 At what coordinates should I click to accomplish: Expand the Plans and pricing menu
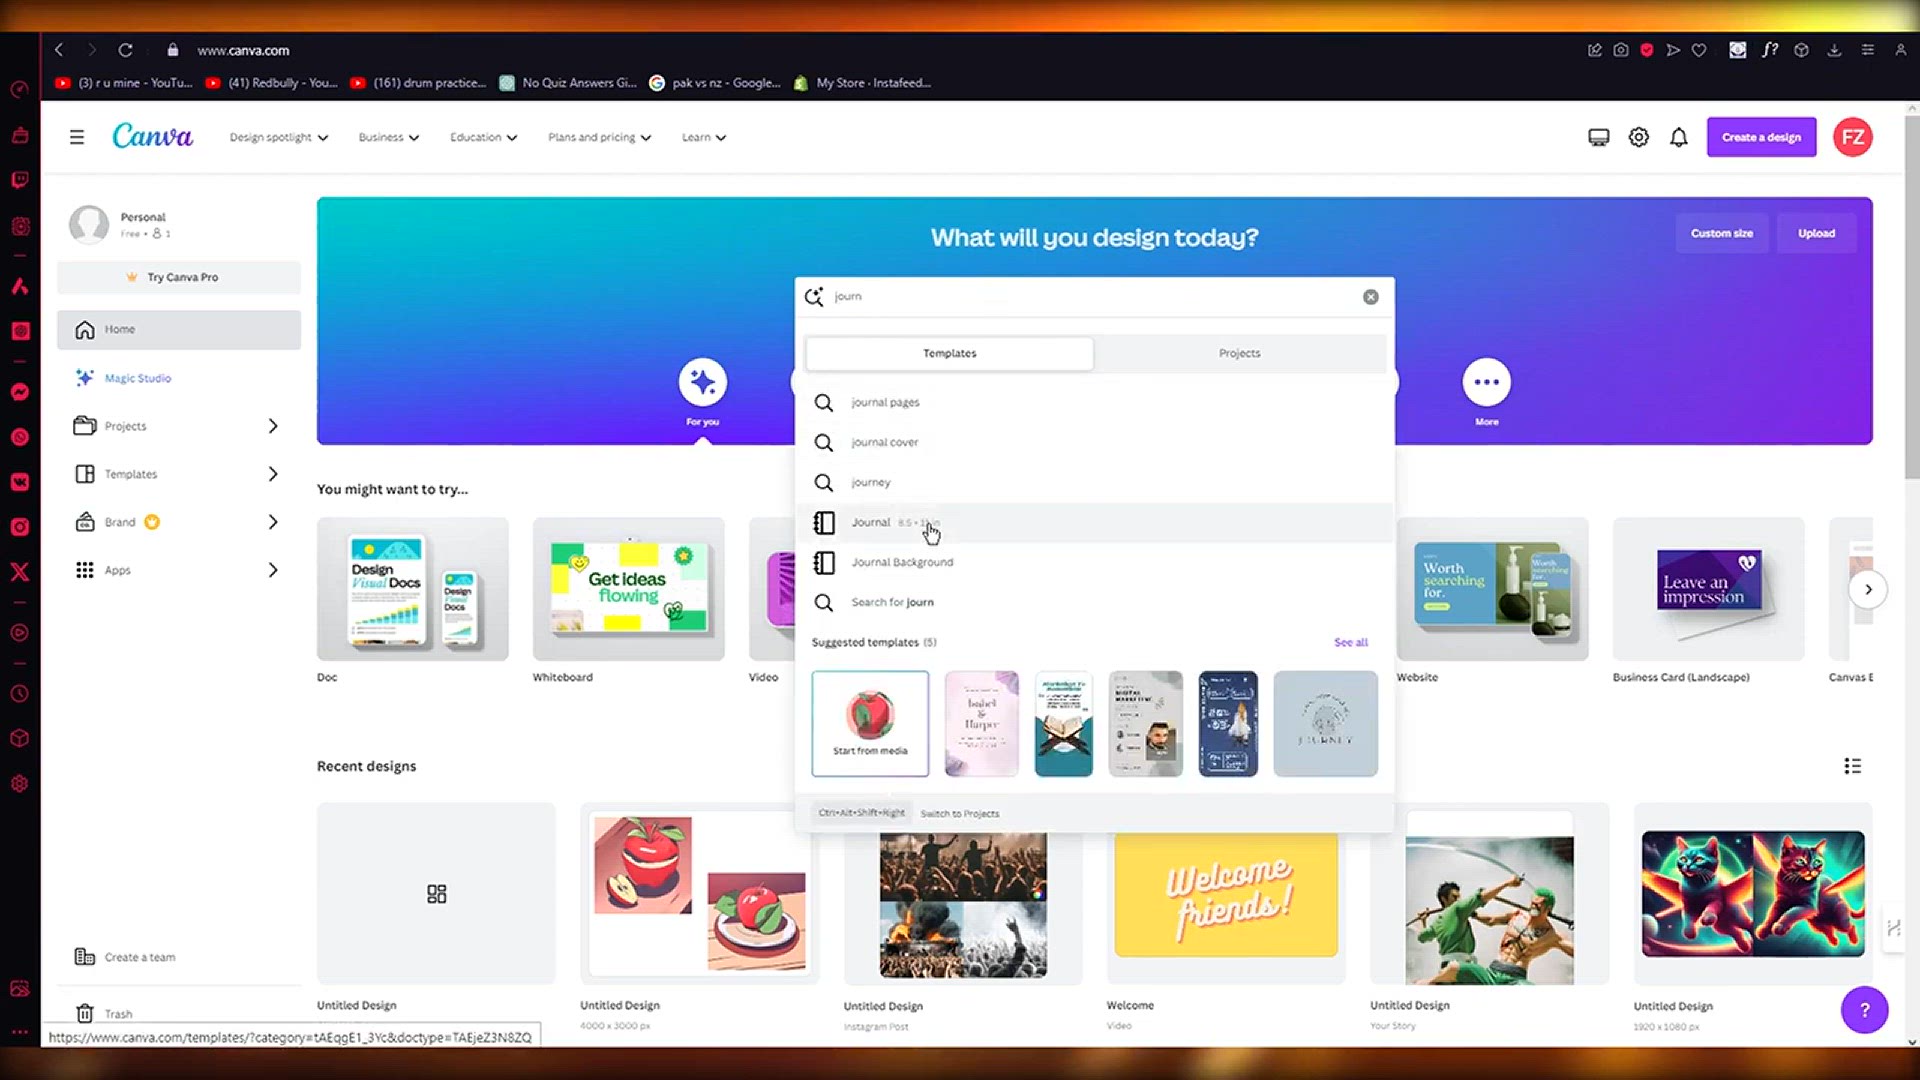coord(599,137)
